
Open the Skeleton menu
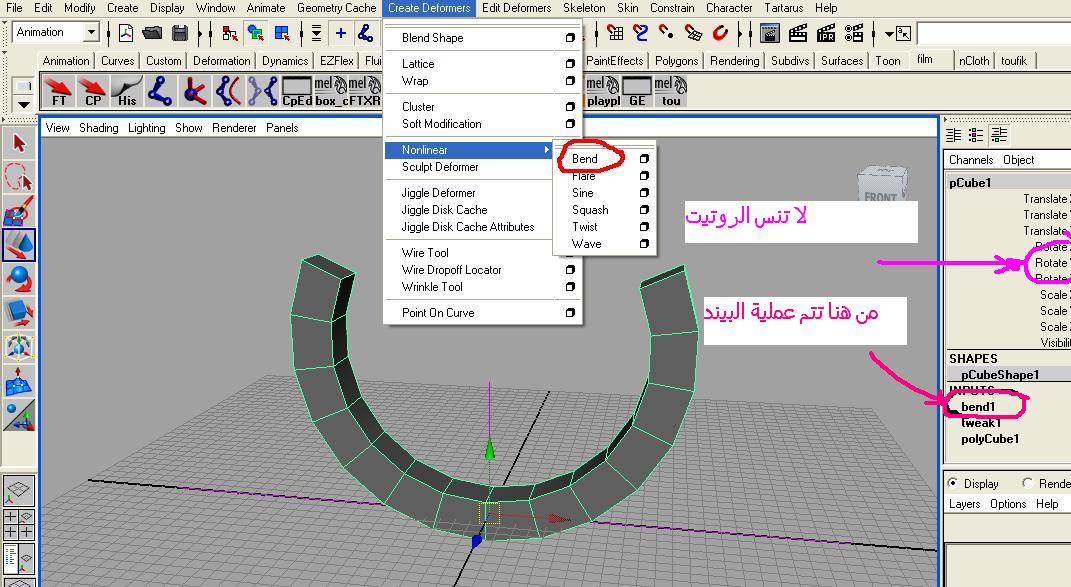click(x=584, y=8)
